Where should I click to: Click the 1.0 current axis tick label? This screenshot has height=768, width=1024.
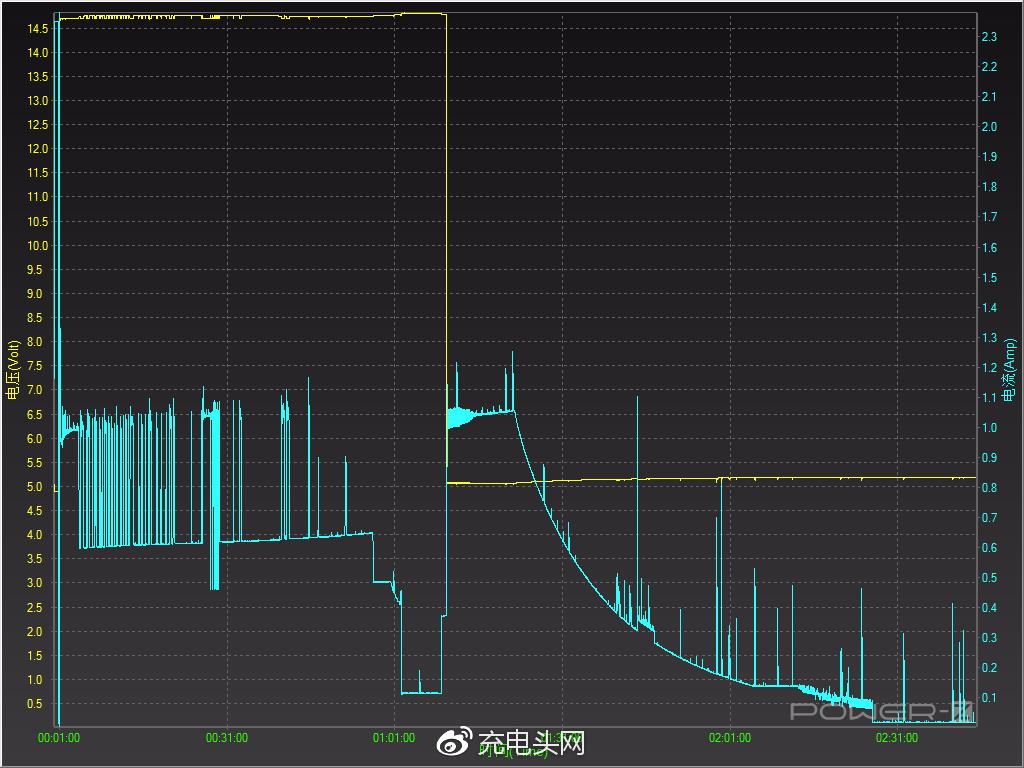coord(989,428)
